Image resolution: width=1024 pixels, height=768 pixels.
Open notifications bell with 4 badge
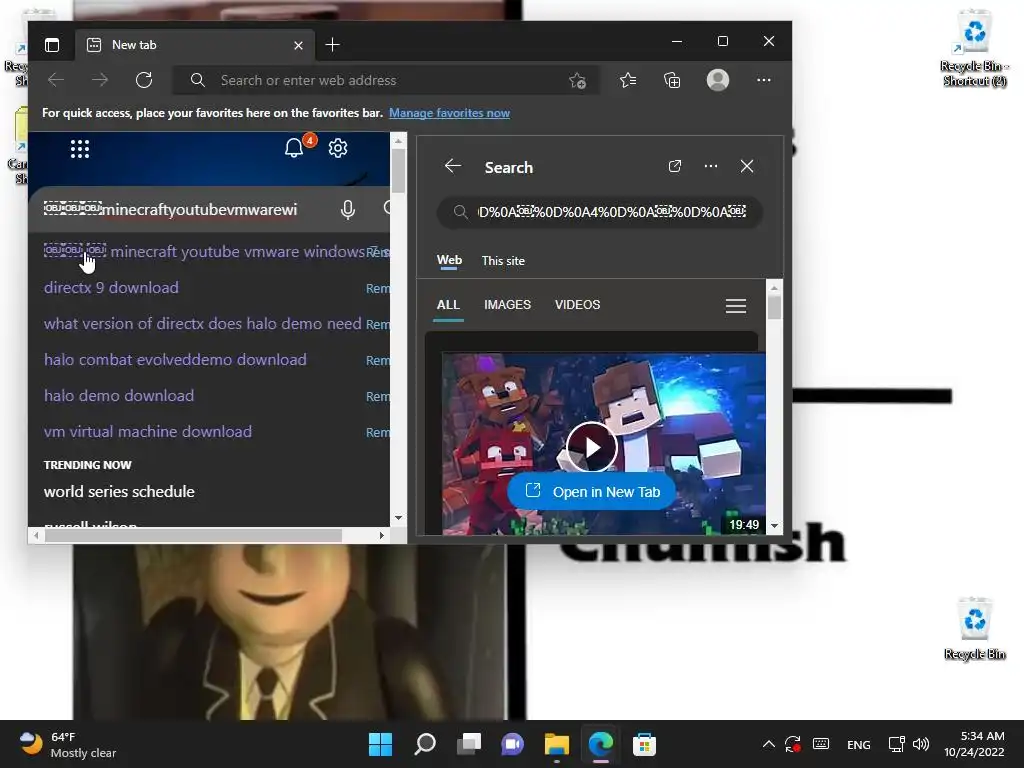point(295,148)
